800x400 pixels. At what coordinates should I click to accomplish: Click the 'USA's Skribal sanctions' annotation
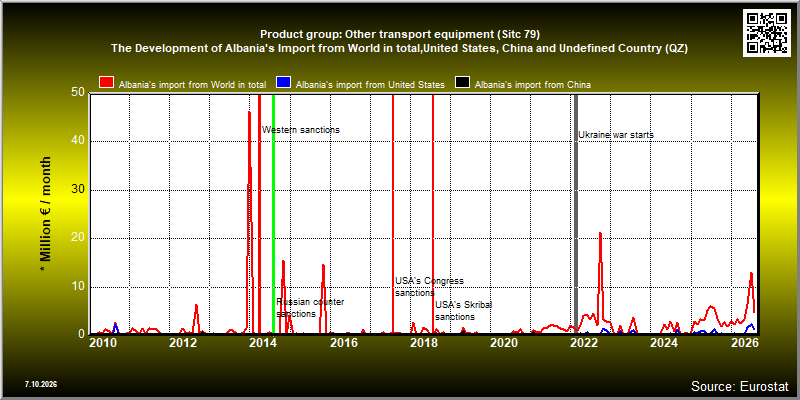coord(463,311)
